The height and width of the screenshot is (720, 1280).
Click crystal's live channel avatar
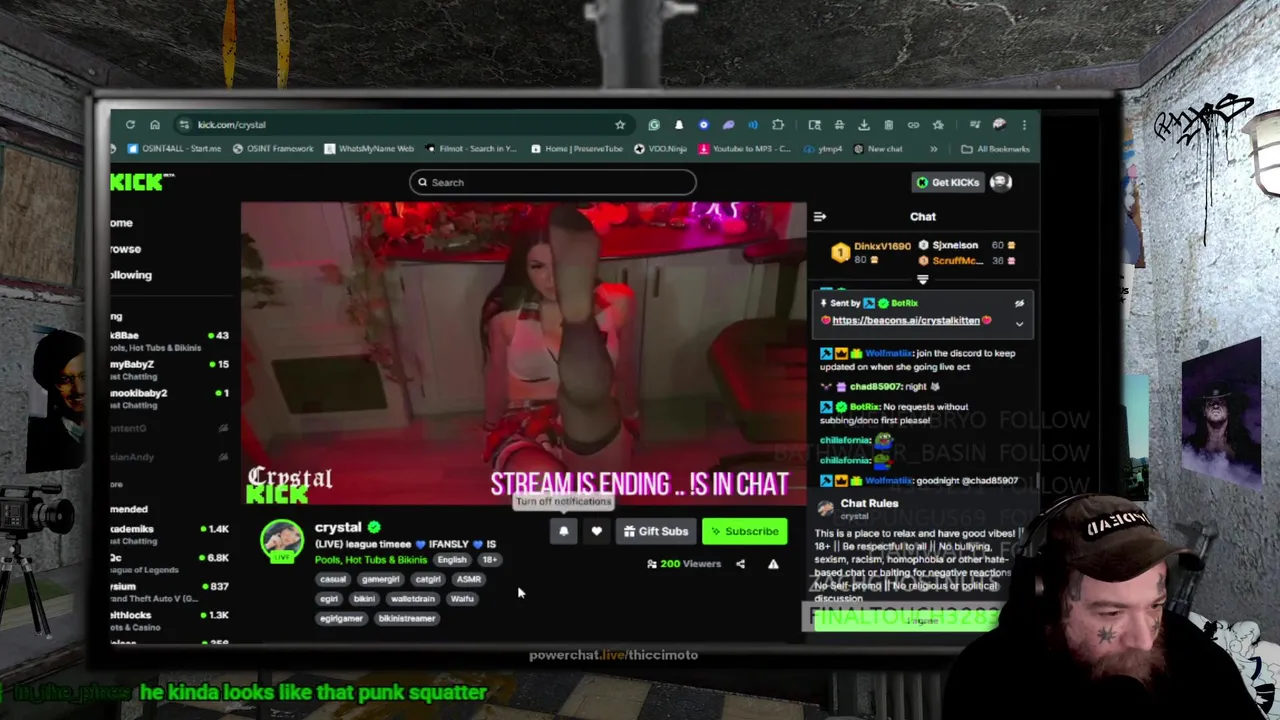[x=282, y=541]
